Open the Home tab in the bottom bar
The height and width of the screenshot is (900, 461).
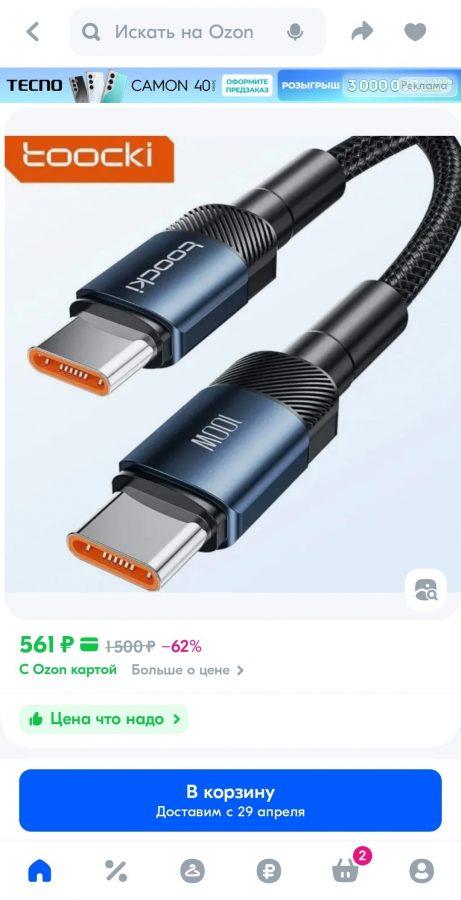click(40, 871)
